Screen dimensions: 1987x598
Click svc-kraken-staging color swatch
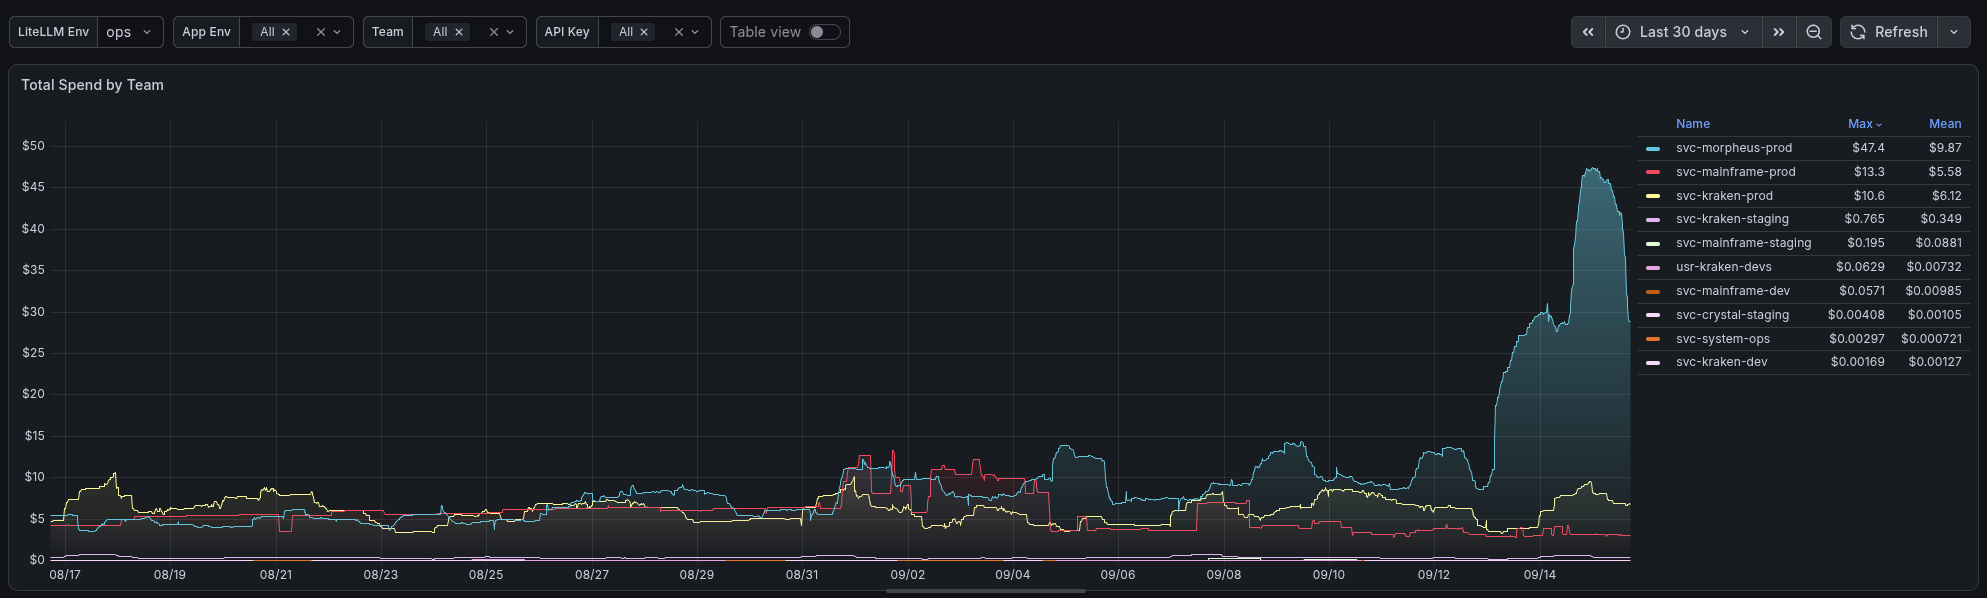click(1653, 219)
